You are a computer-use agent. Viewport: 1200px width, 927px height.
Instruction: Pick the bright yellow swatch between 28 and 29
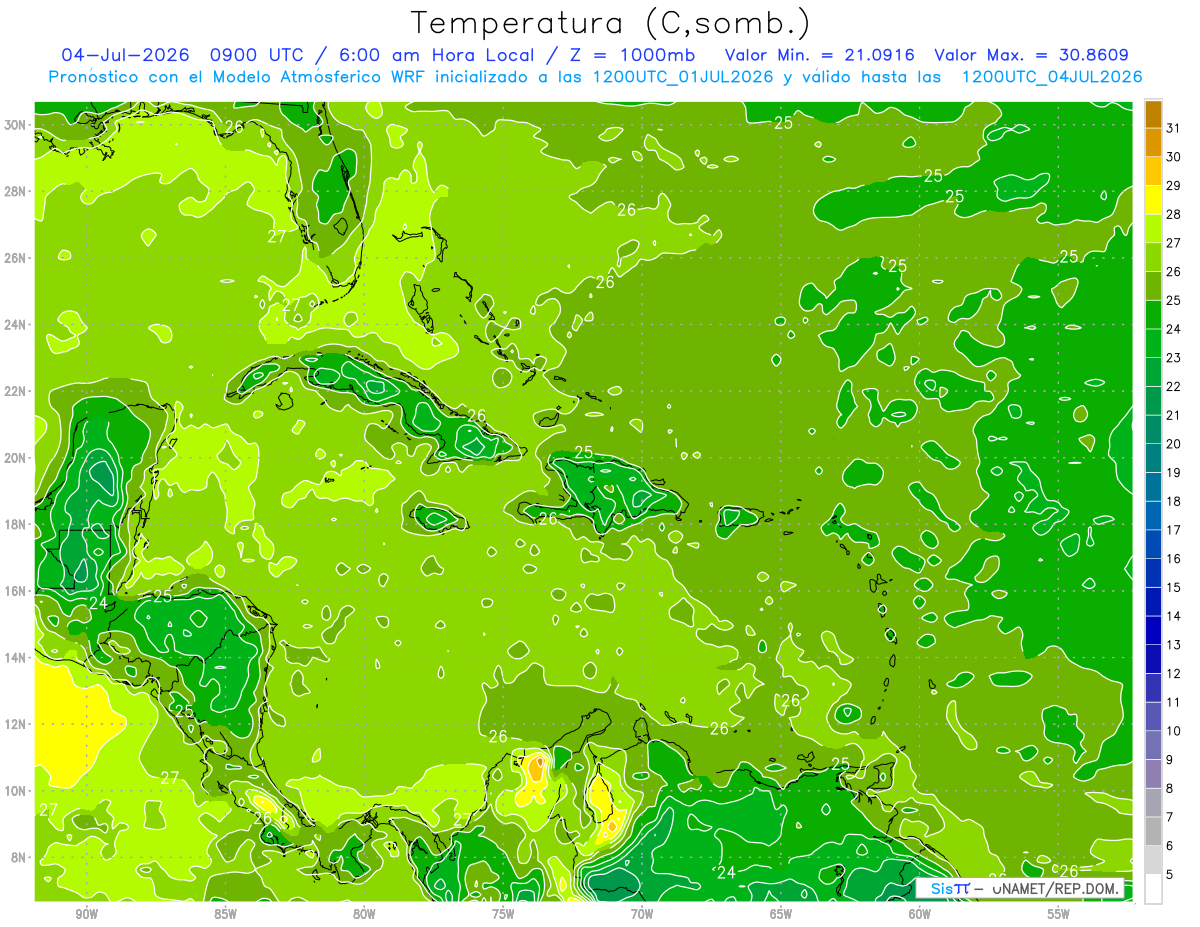pyautogui.click(x=1153, y=200)
